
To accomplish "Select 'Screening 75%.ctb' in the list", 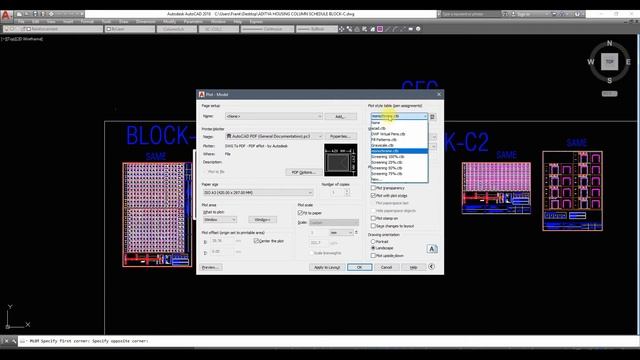I will pos(399,174).
